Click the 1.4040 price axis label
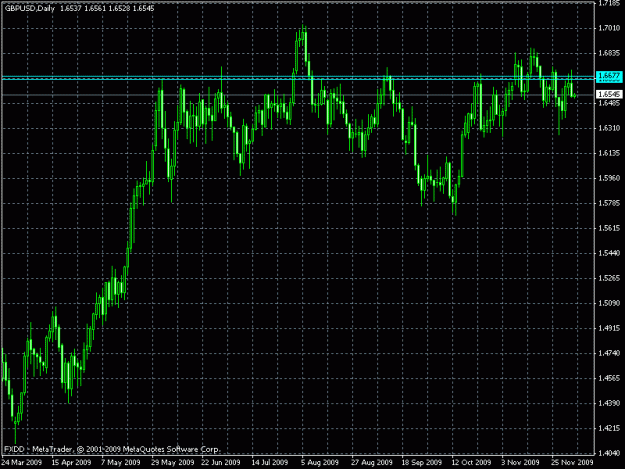 click(x=610, y=453)
